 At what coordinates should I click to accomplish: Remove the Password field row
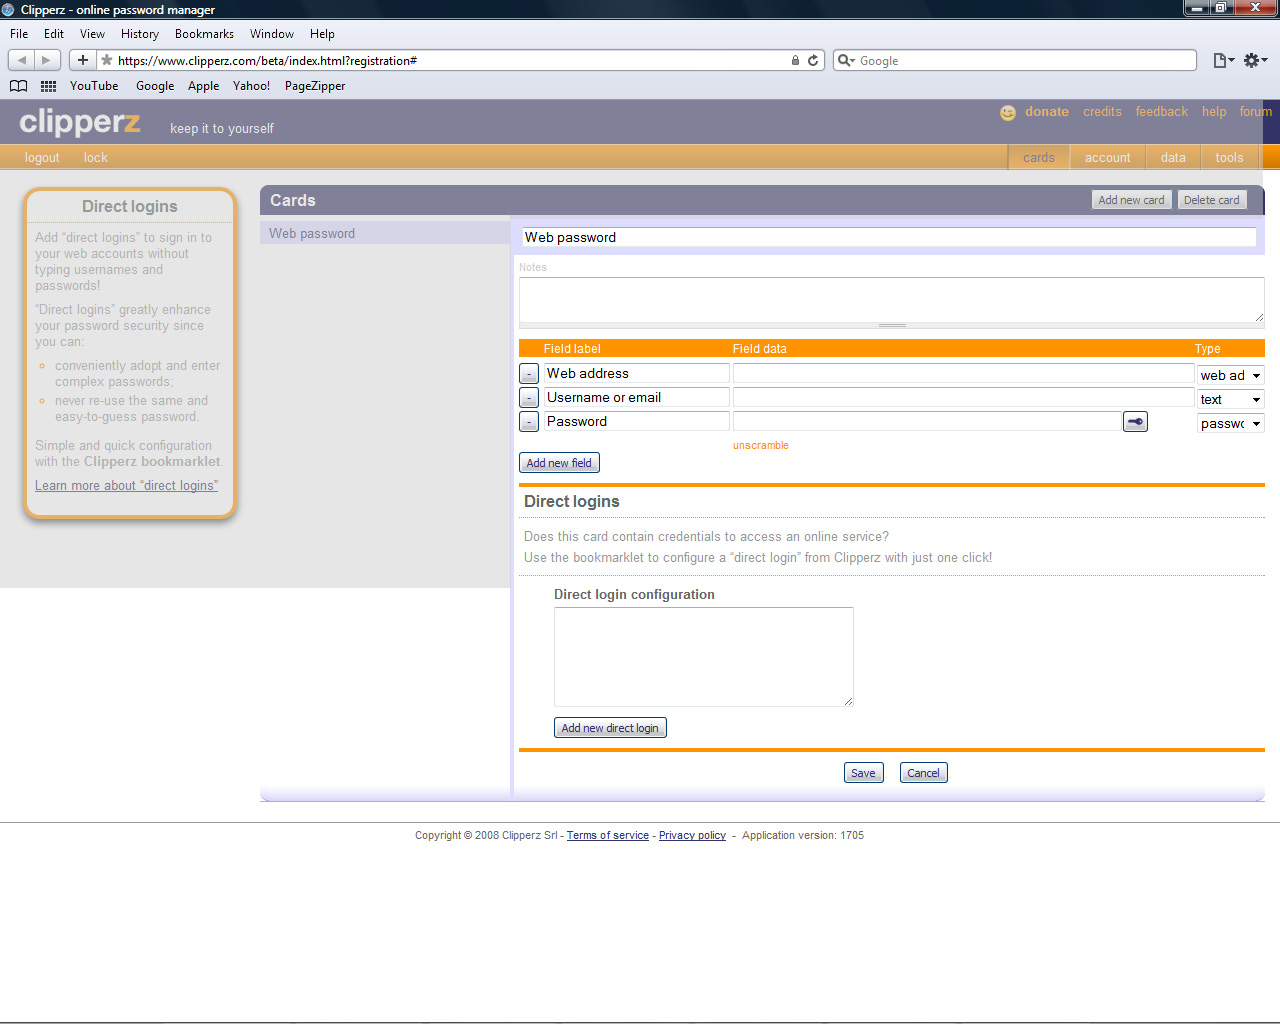tap(529, 422)
